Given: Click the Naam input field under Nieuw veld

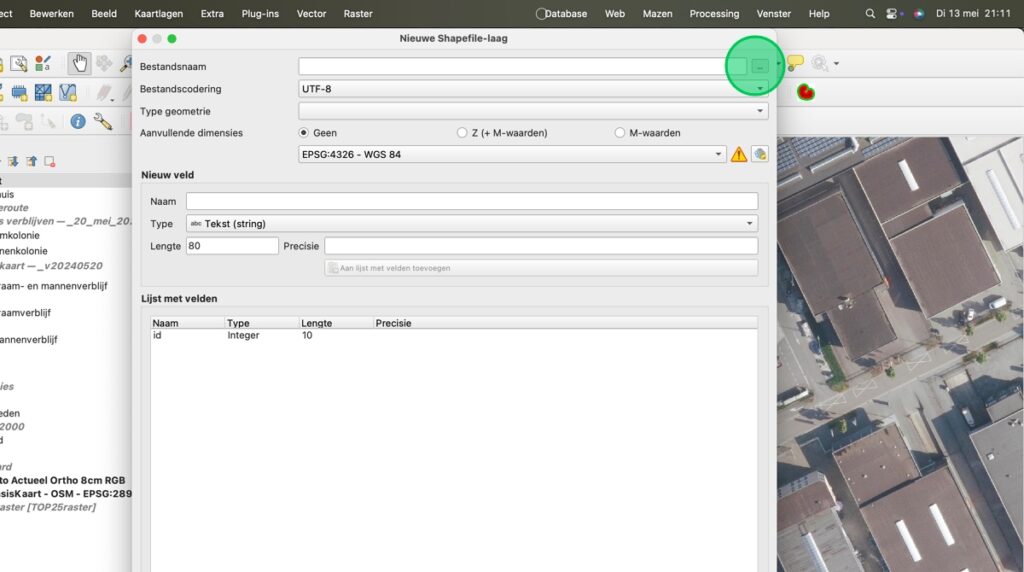Looking at the screenshot, I should 471,201.
